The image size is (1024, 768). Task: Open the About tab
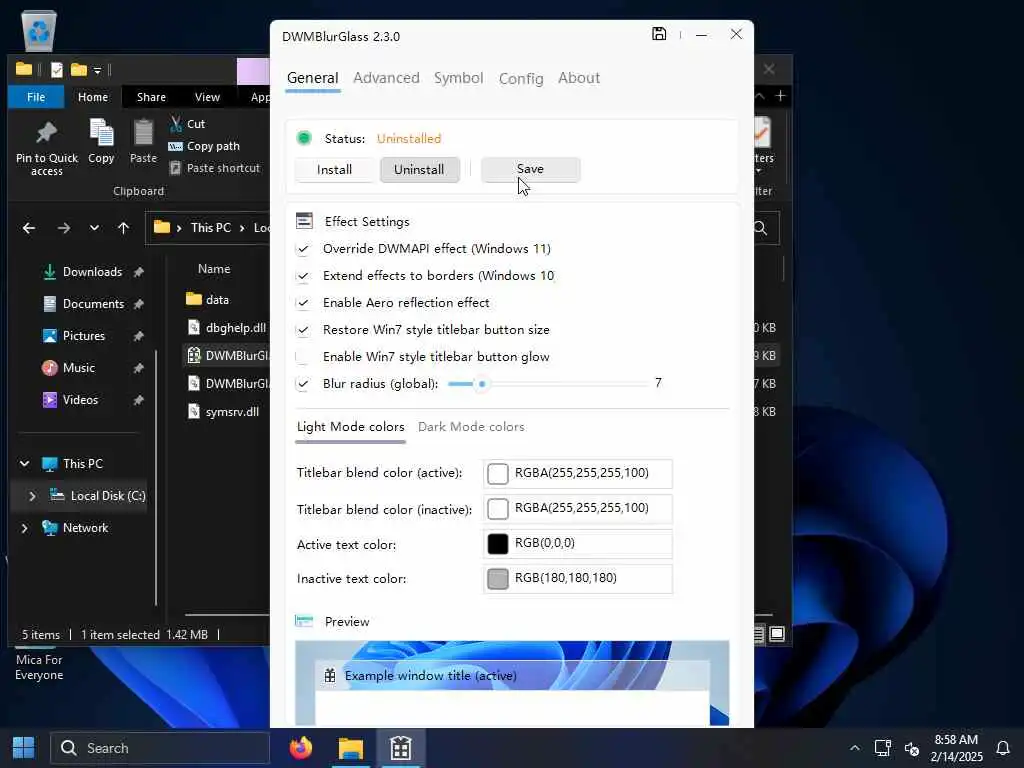click(x=579, y=78)
